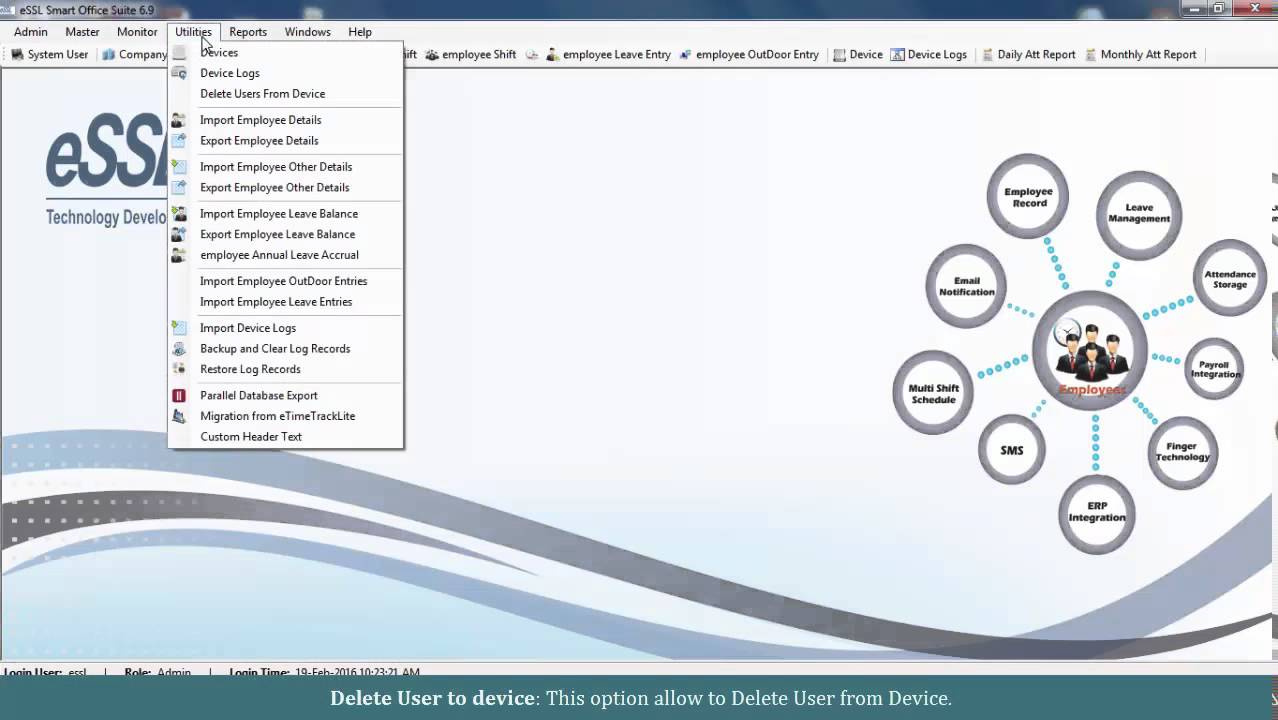Image resolution: width=1278 pixels, height=720 pixels.
Task: Choose Import Employee Leave Entries
Action: [x=286, y=302]
